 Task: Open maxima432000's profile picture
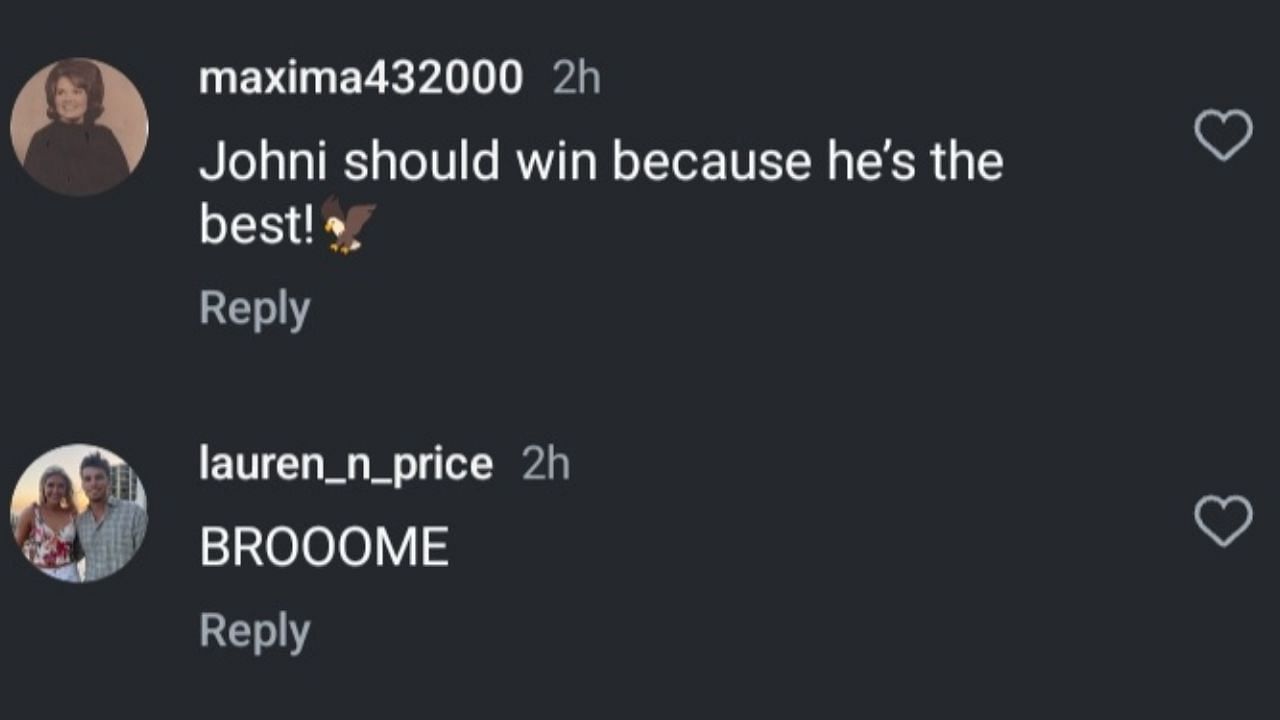(79, 127)
